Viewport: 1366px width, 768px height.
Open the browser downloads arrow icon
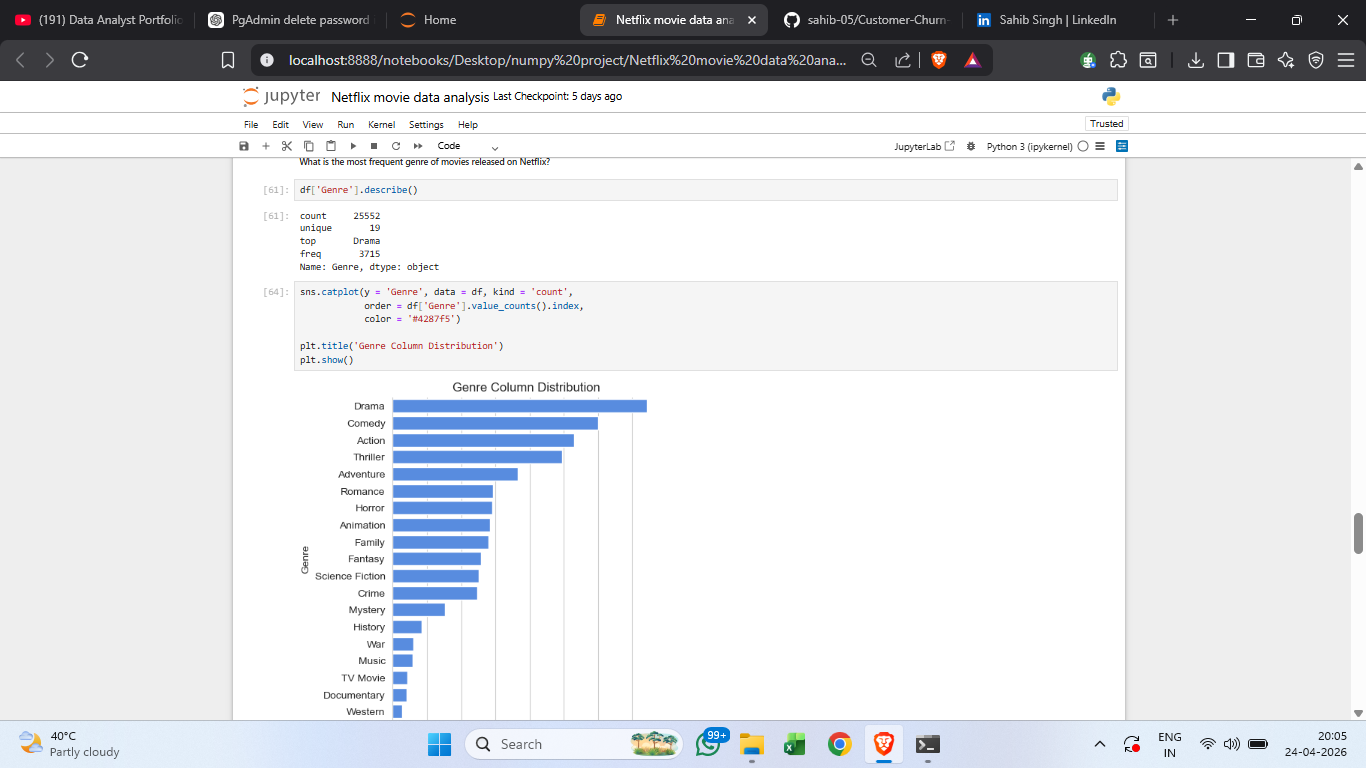coord(1196,60)
